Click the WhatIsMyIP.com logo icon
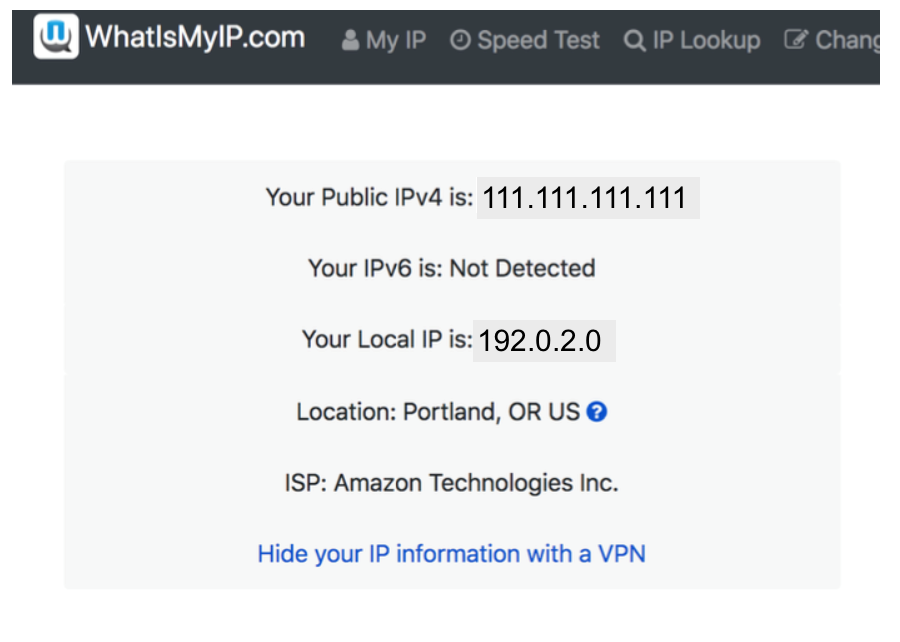This screenshot has height=642, width=900. [56, 36]
